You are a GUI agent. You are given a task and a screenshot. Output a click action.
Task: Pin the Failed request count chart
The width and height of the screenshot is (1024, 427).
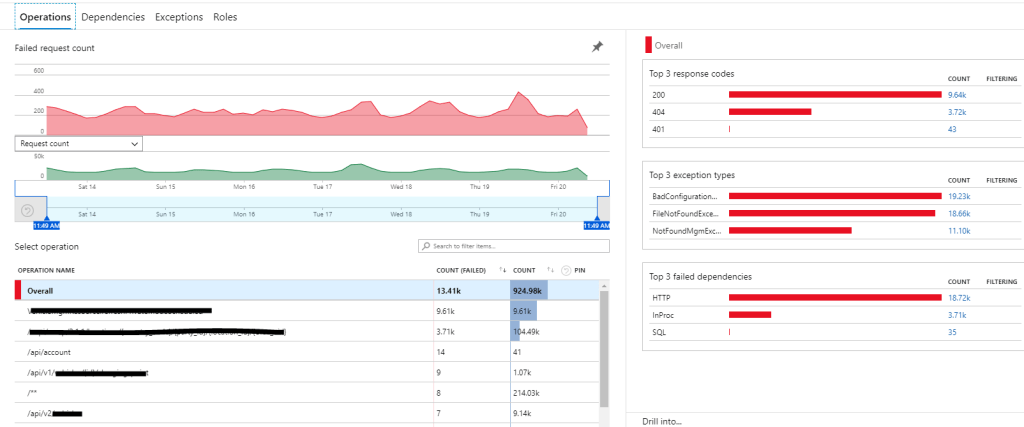597,47
